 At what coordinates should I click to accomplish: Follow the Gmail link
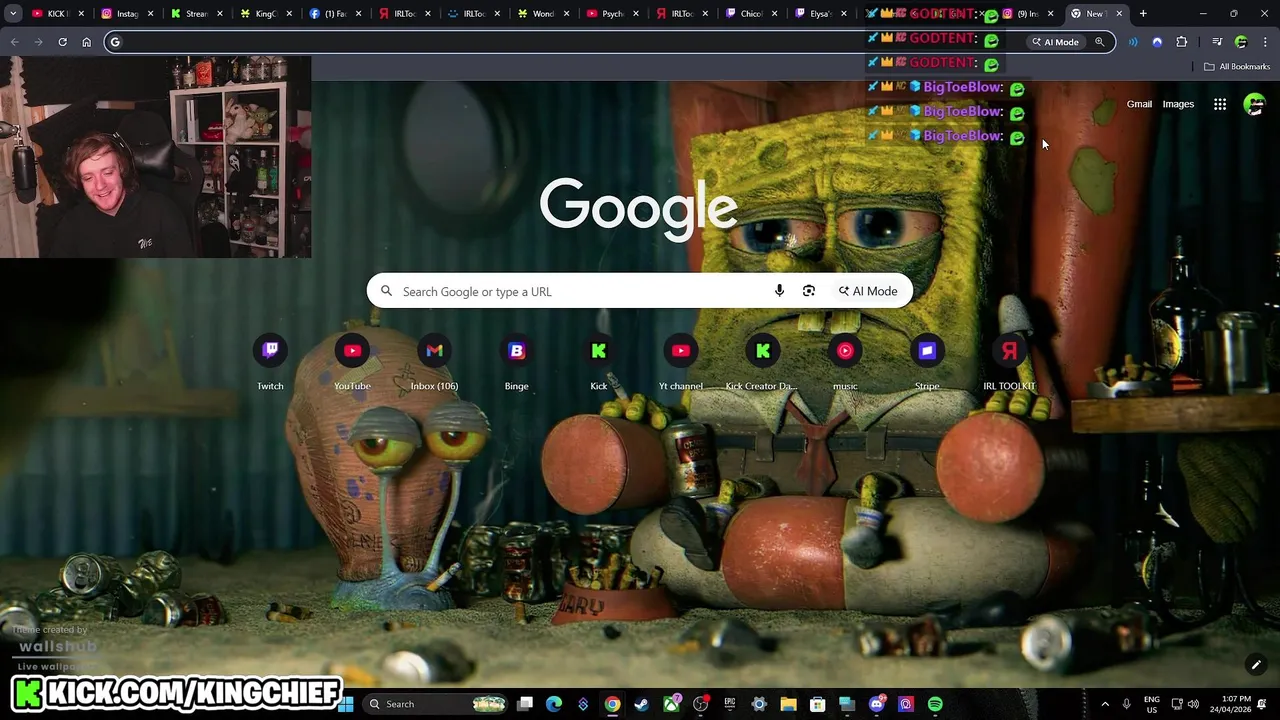click(1139, 104)
